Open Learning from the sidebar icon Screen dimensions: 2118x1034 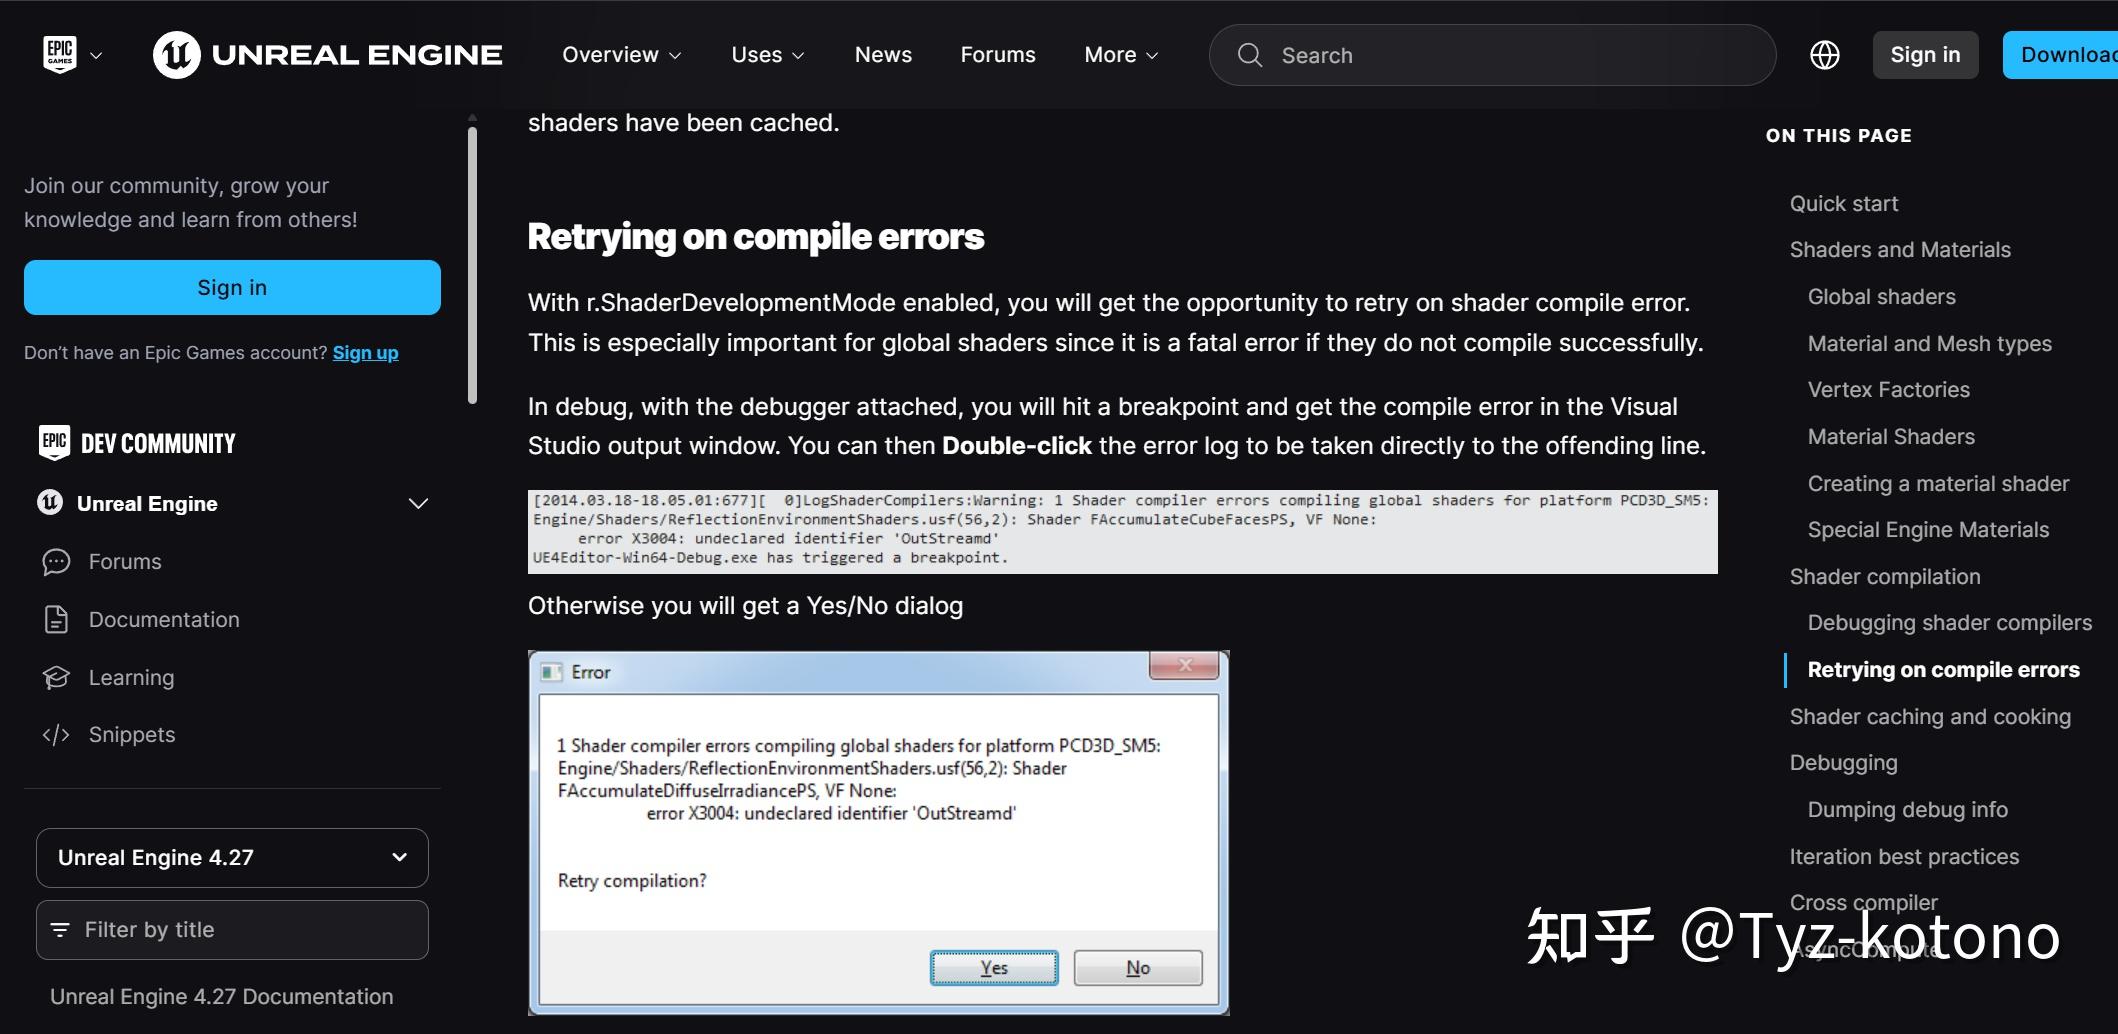[56, 677]
